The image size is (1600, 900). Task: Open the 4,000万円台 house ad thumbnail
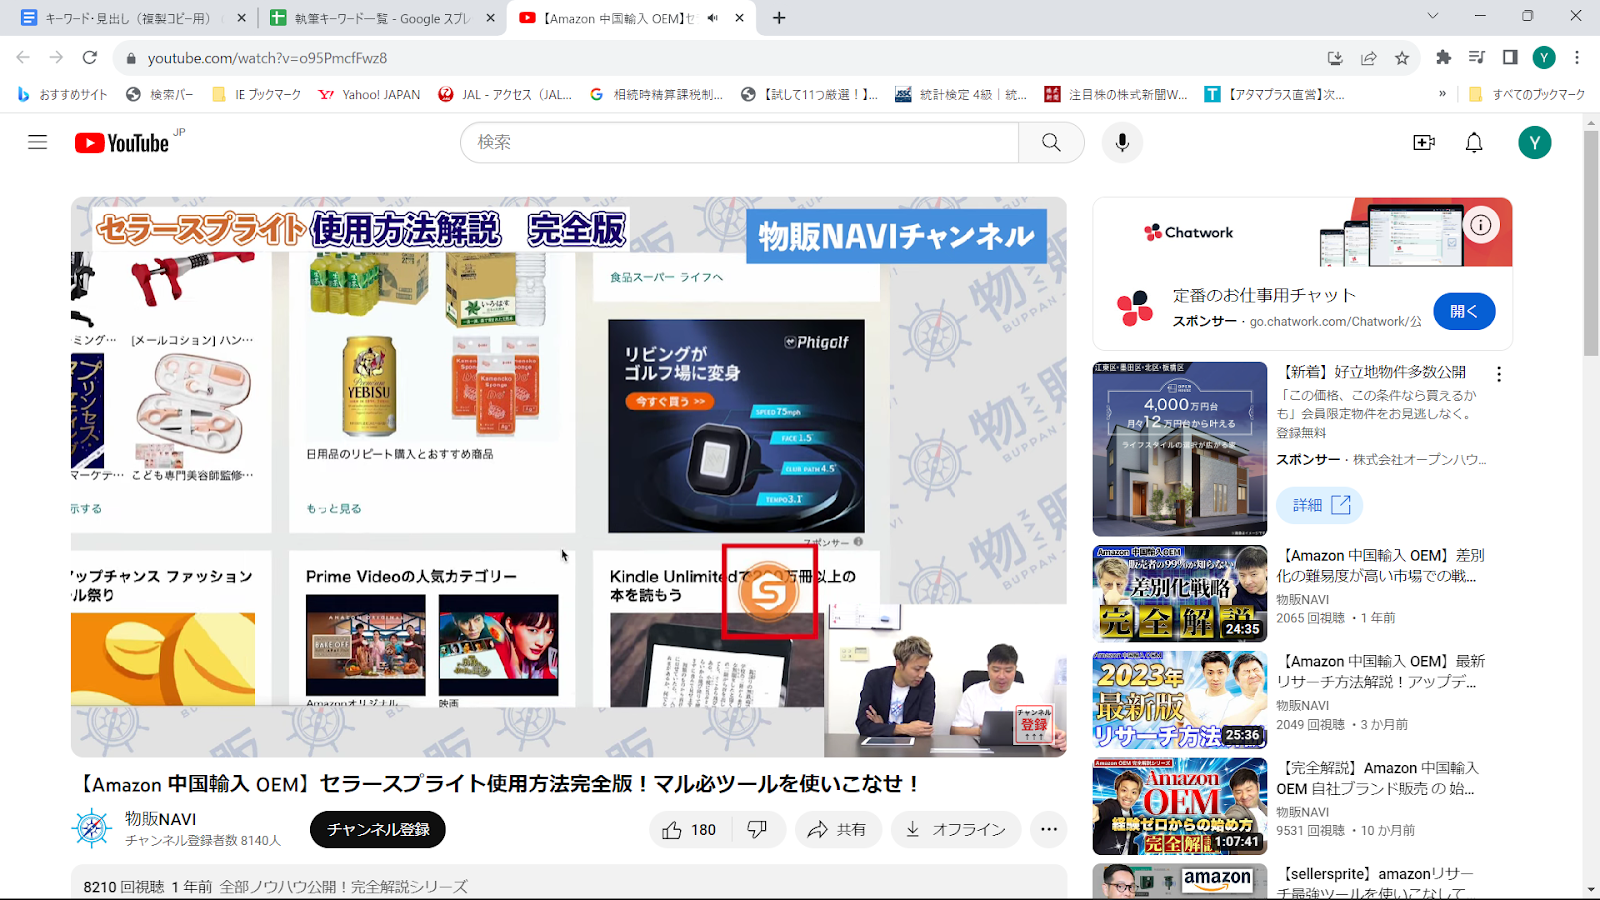tap(1180, 449)
